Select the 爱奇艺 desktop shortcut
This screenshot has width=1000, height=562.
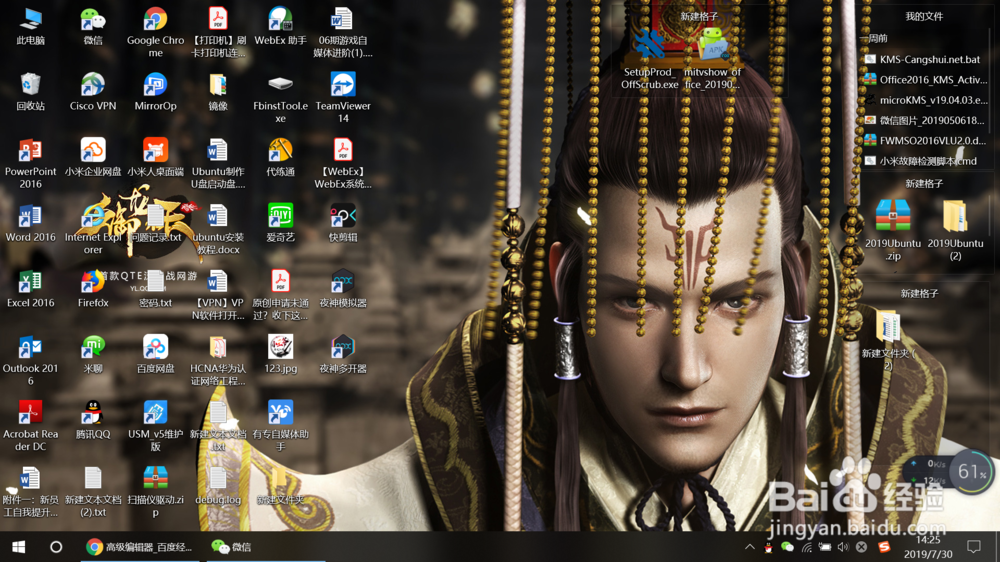point(280,224)
